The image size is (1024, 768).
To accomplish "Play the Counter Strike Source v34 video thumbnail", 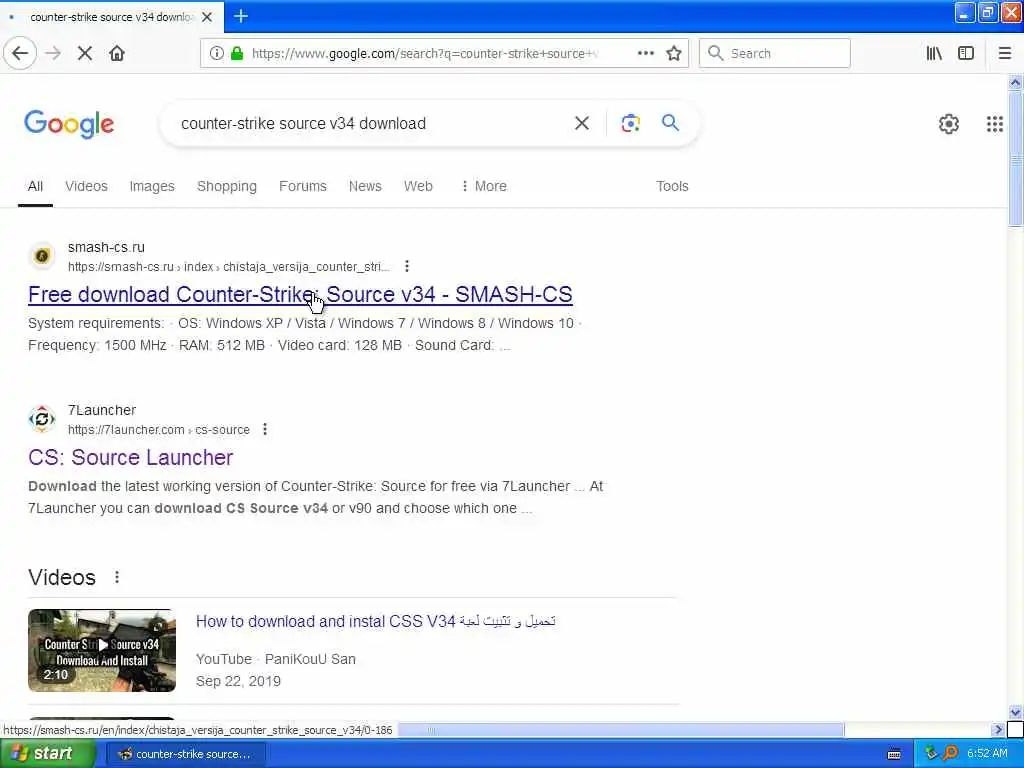I will (102, 650).
